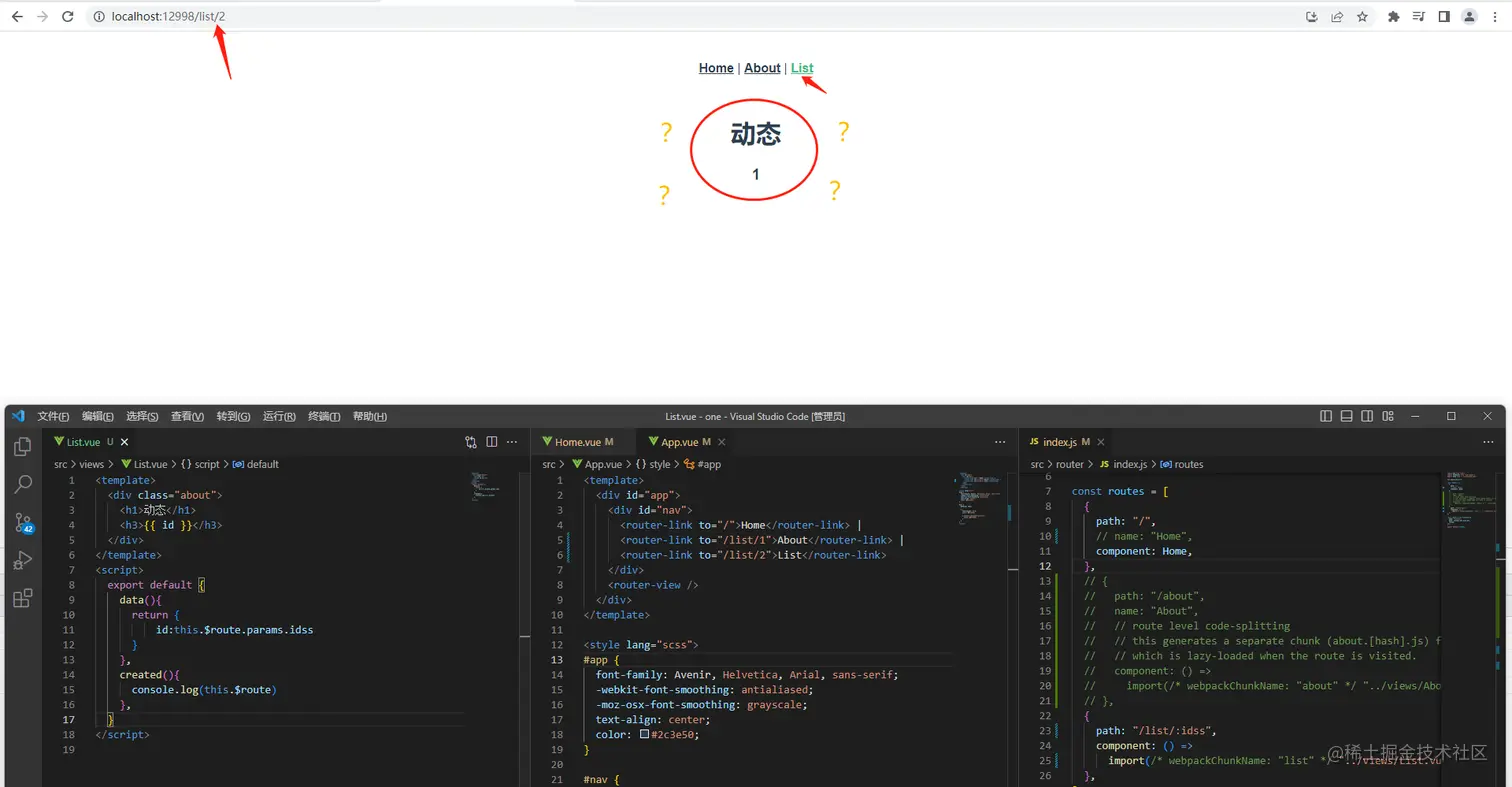Click the '<router-view />' line in App.vue

(x=653, y=585)
